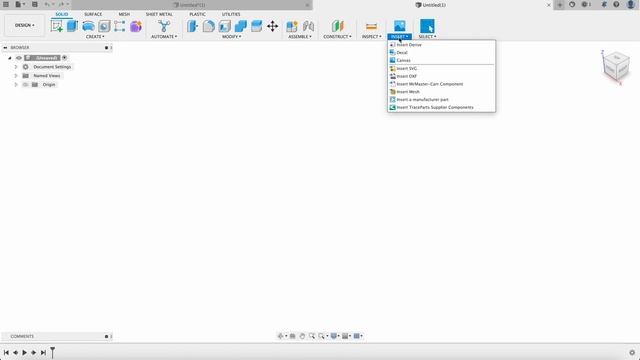Choose Insert McMaster-Carr Component
Viewport: 640px width, 360px height.
(442, 84)
